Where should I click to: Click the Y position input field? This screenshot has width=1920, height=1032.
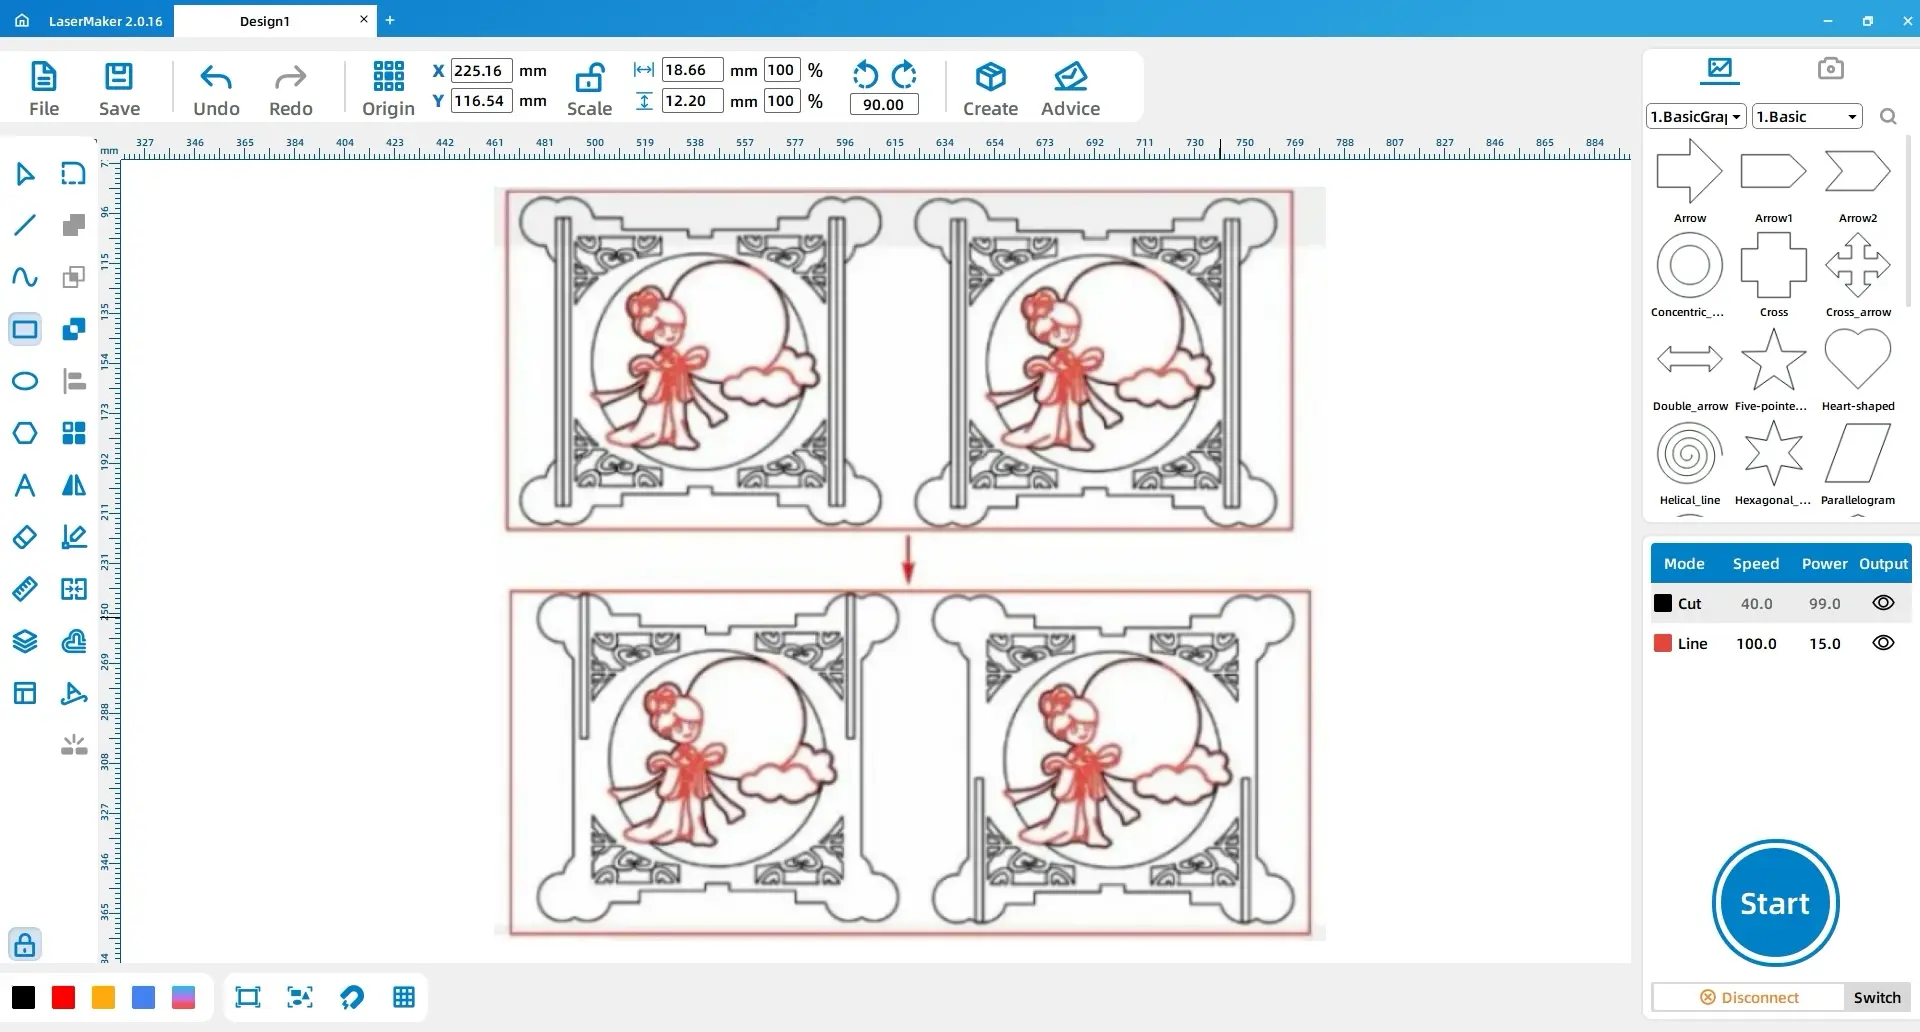pyautogui.click(x=481, y=100)
